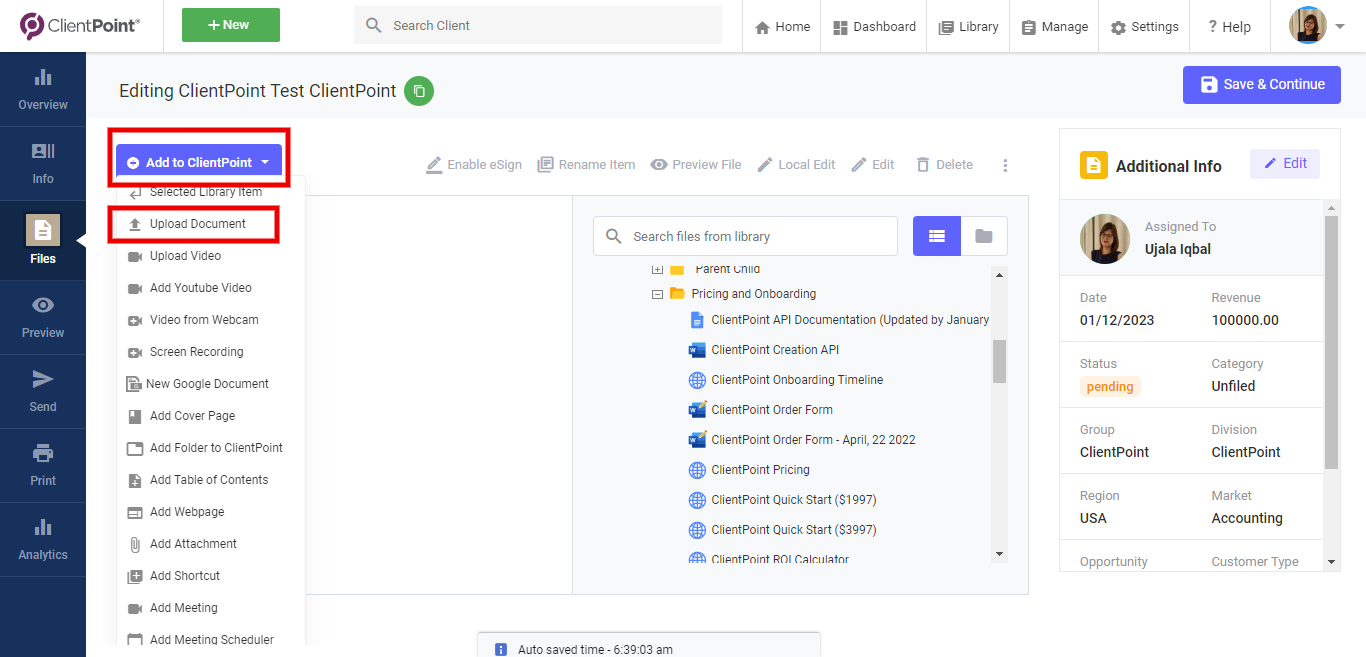
Task: Open the Send sidebar section
Action: pyautogui.click(x=43, y=392)
